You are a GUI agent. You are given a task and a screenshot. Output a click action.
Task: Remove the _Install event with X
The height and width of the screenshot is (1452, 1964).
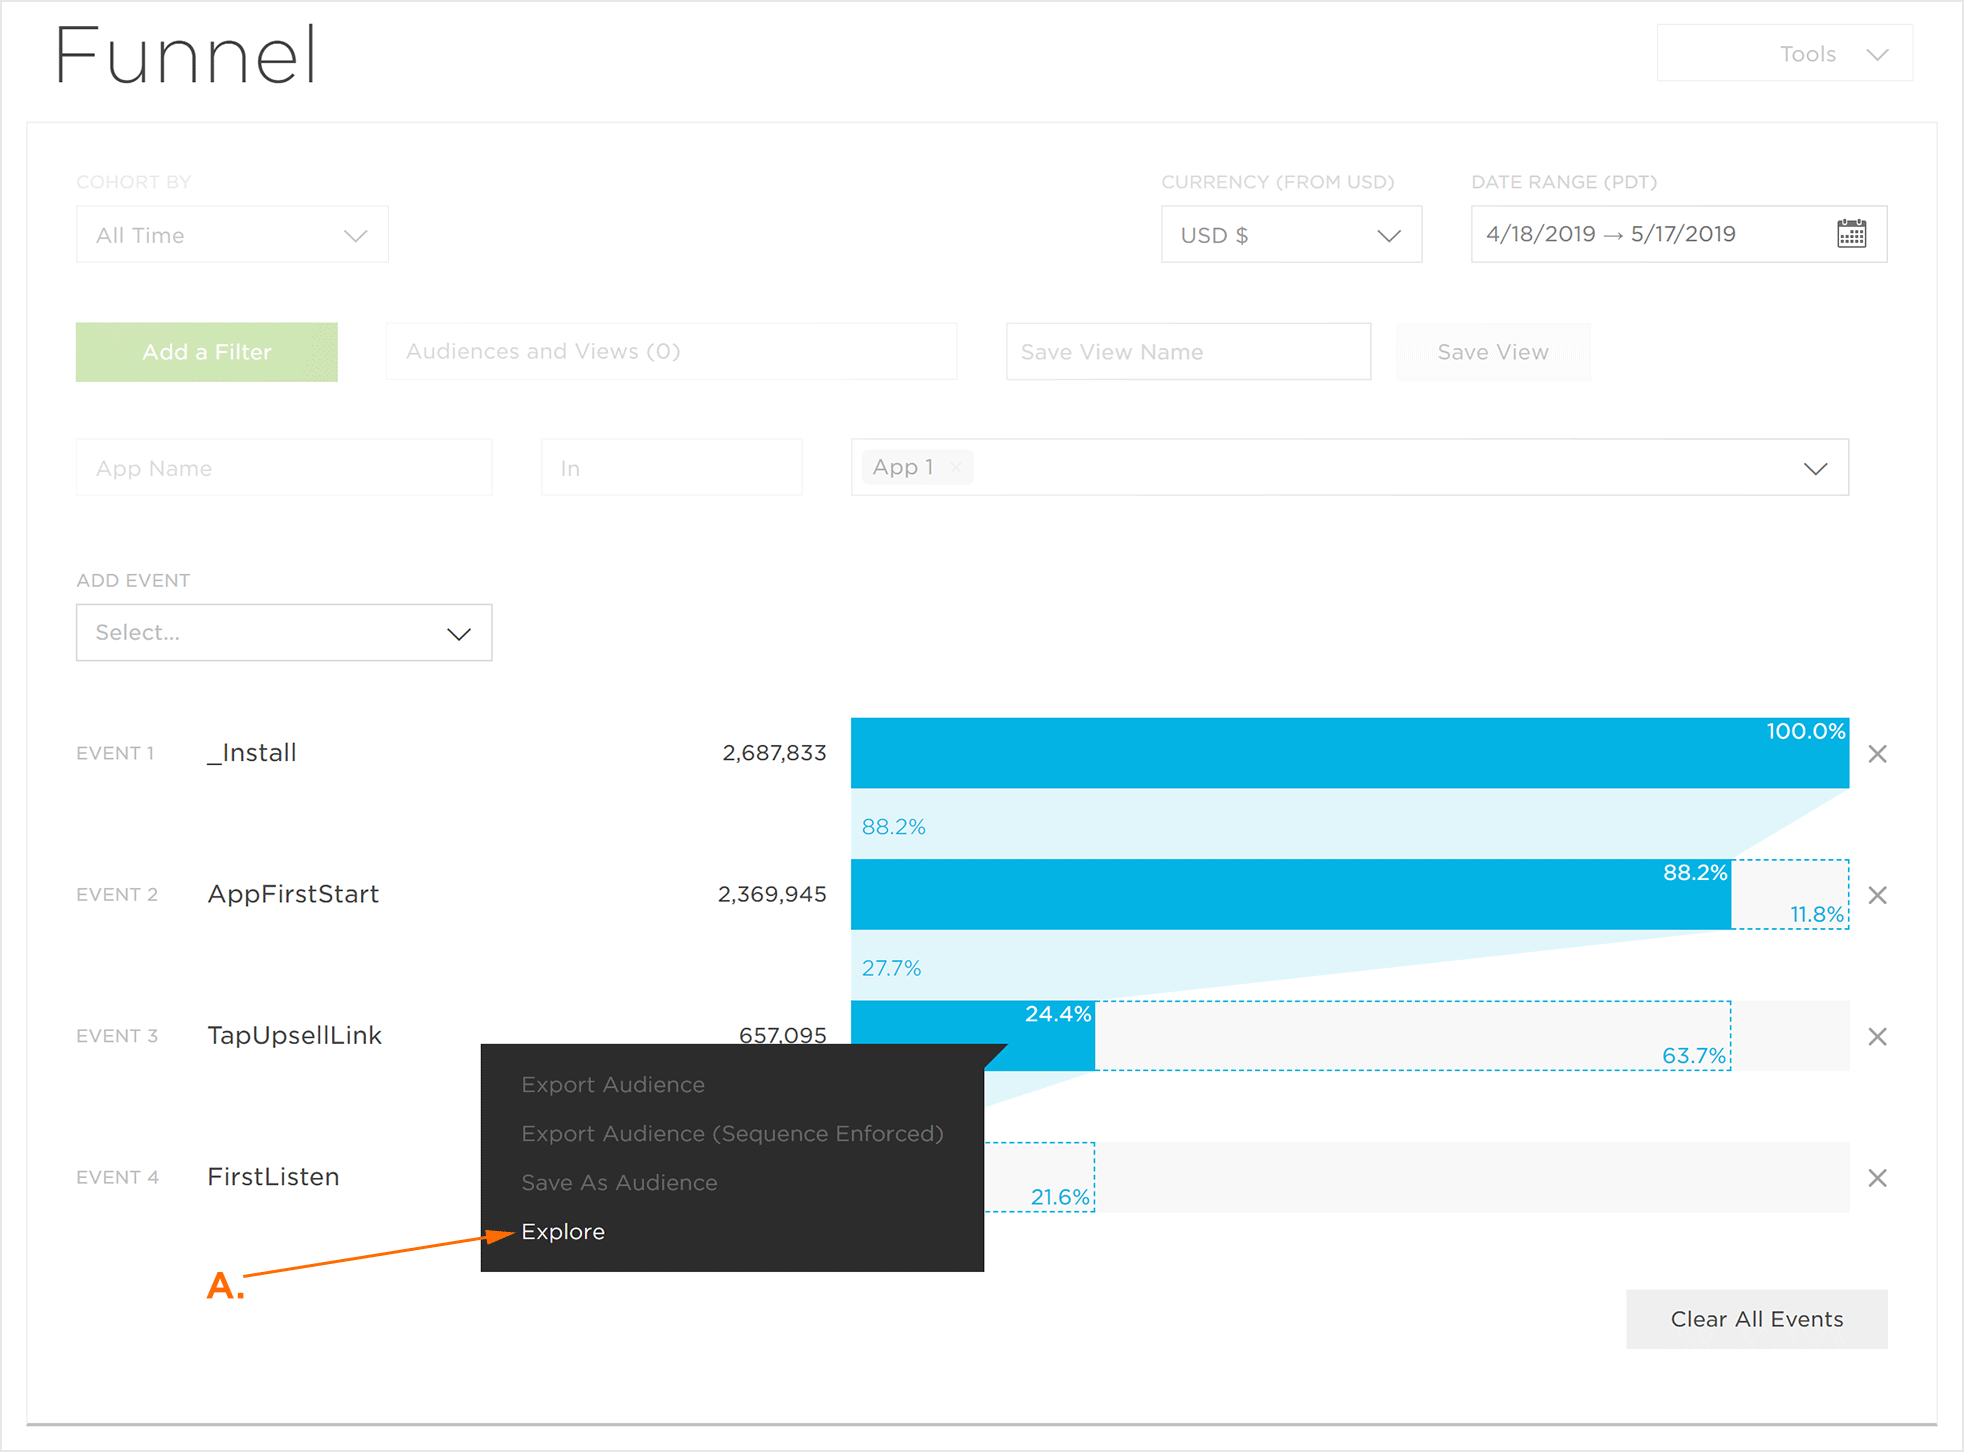pos(1877,754)
